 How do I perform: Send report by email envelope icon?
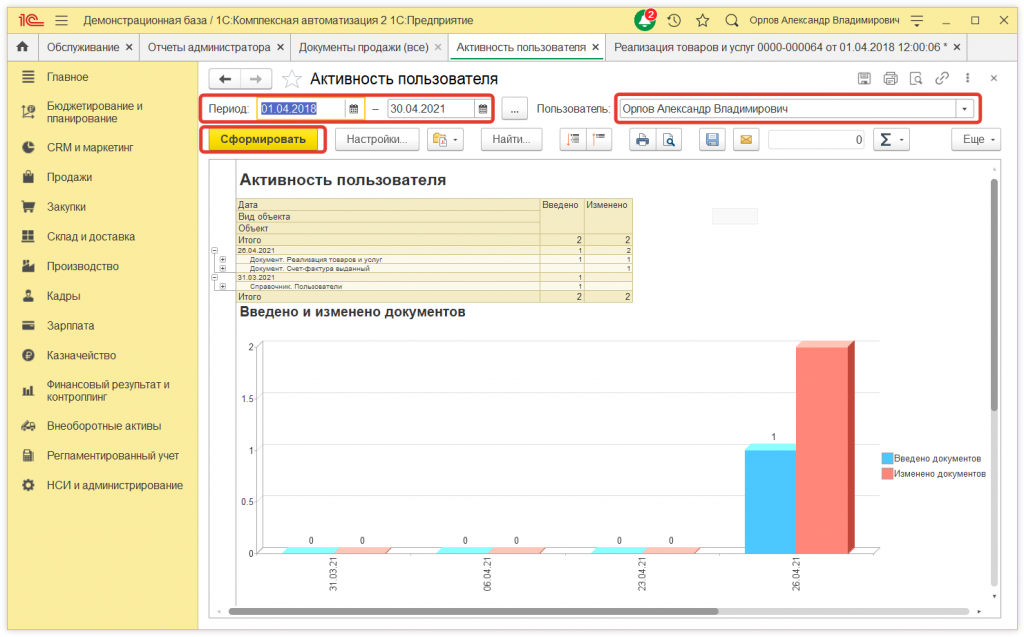click(x=744, y=140)
